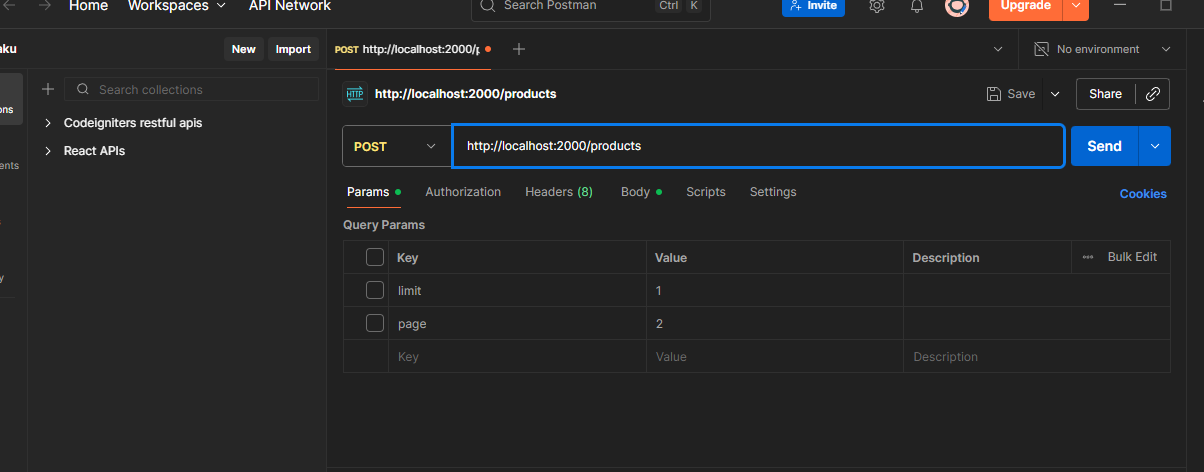Click the empty Key field in new row

(517, 356)
